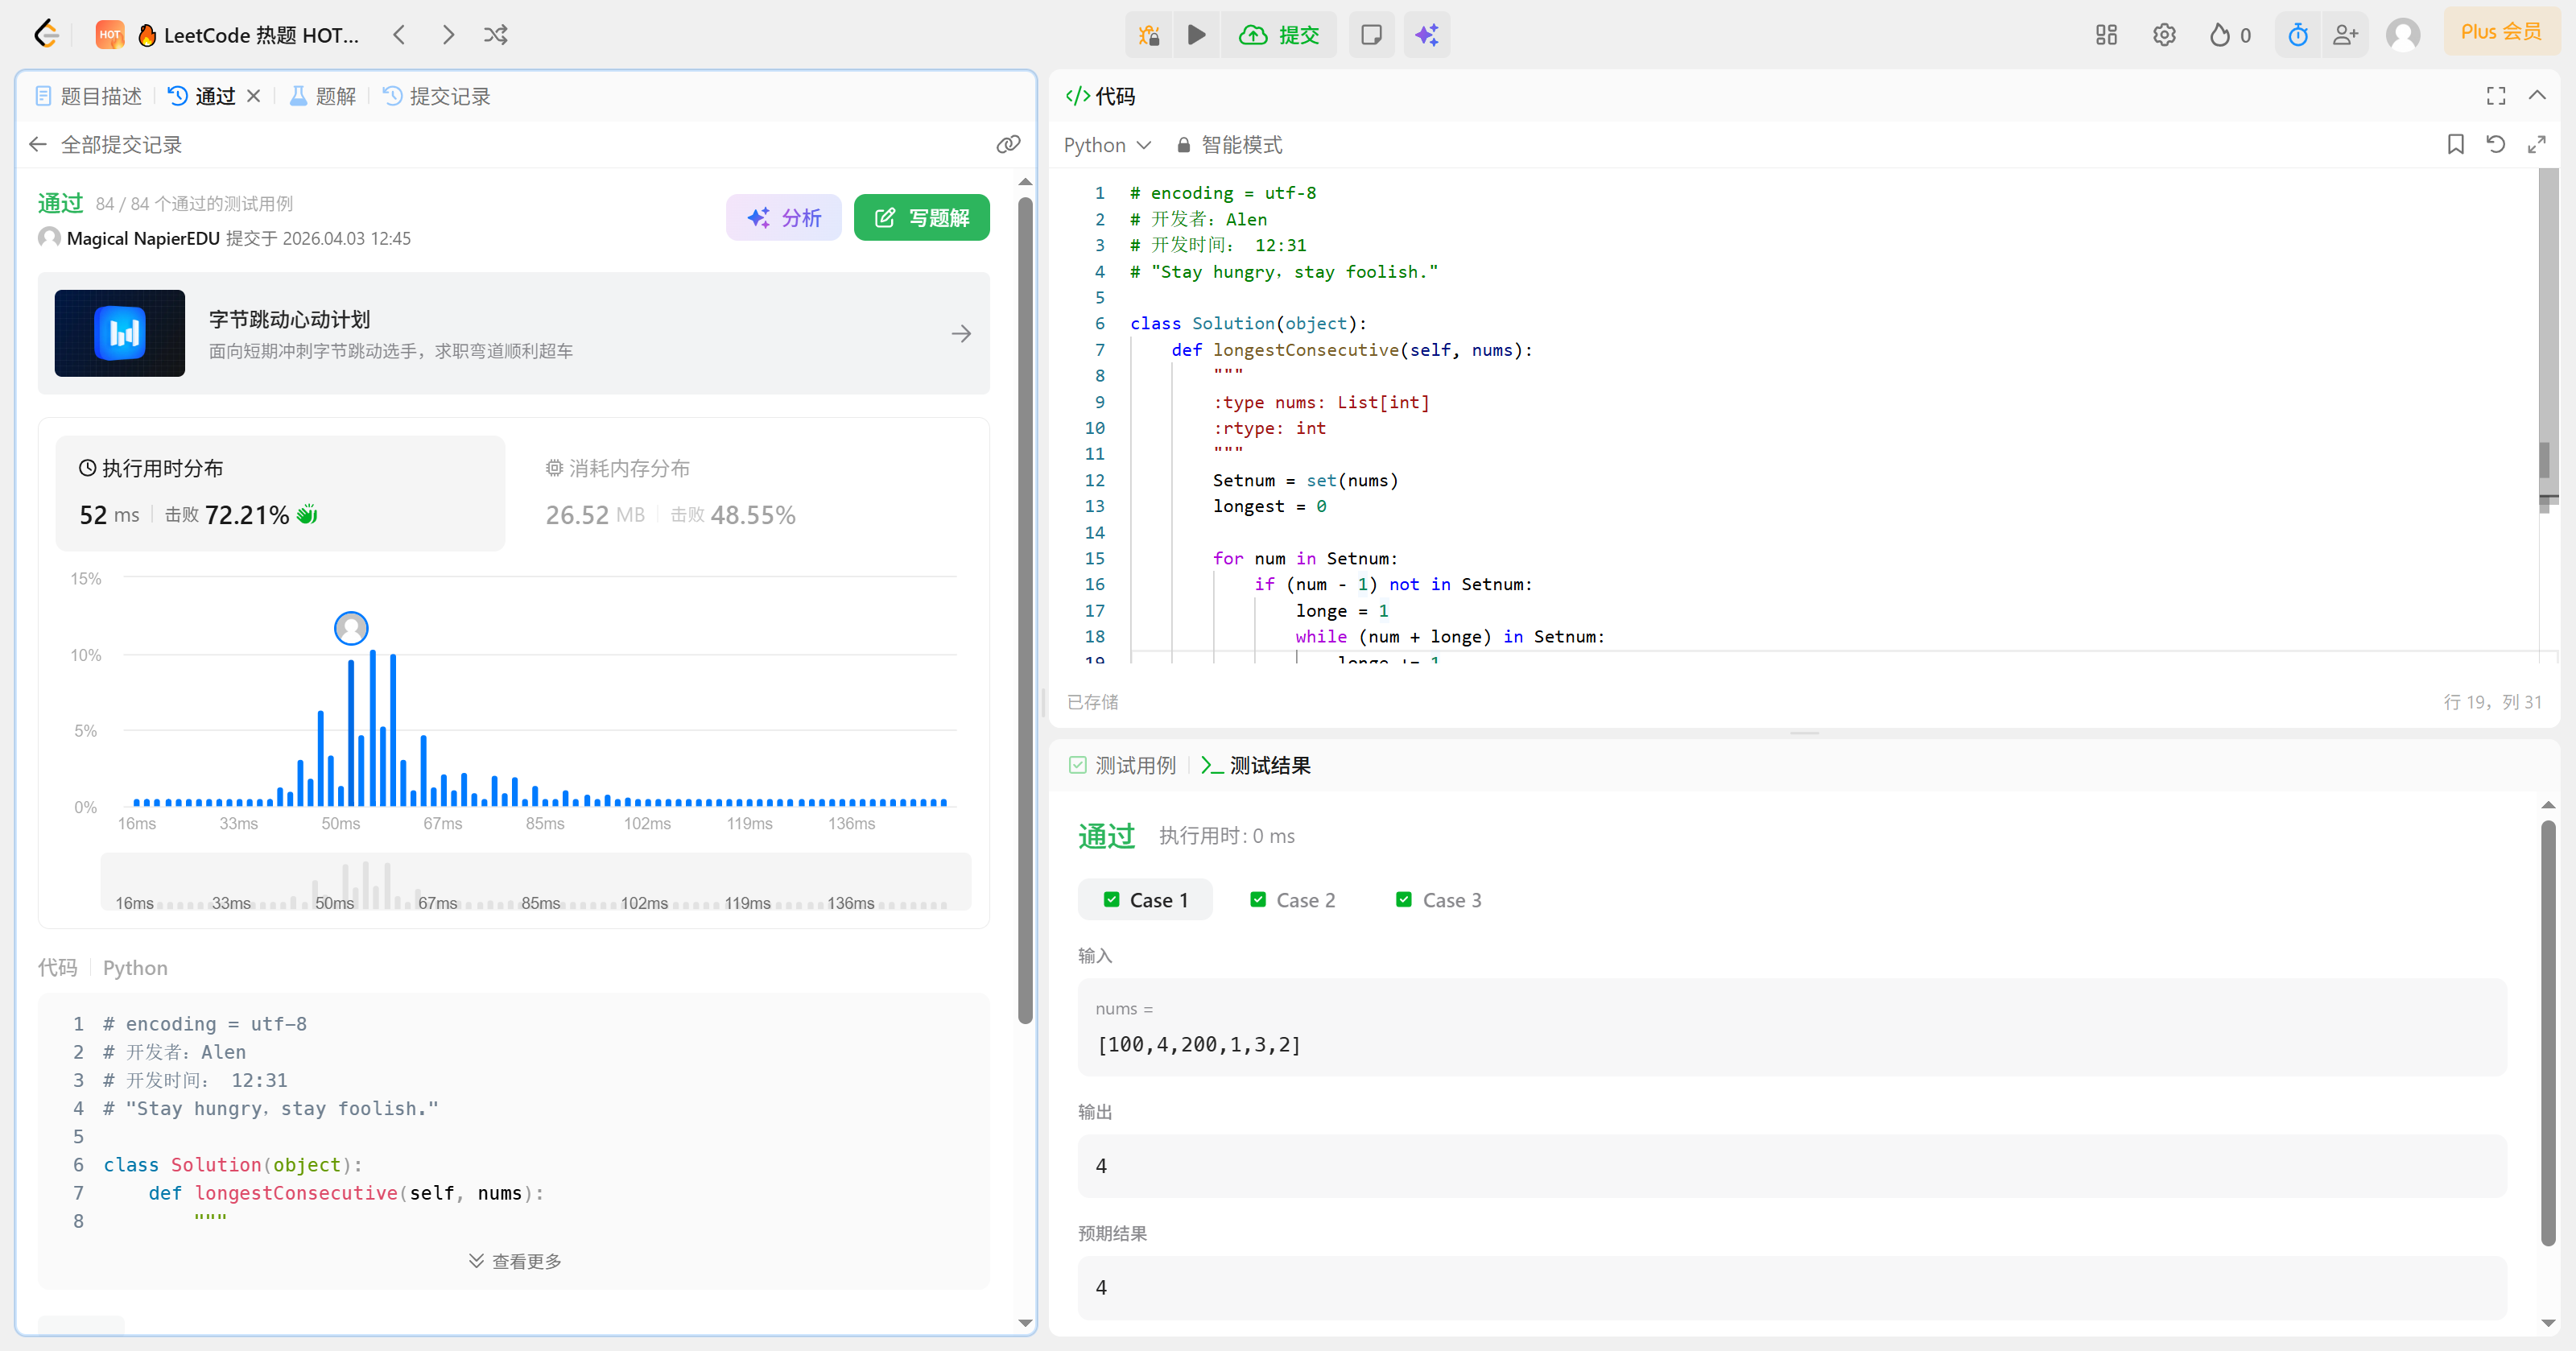Viewport: 2576px width, 1351px height.
Task: Open the layout grid icon
Action: click(2106, 35)
